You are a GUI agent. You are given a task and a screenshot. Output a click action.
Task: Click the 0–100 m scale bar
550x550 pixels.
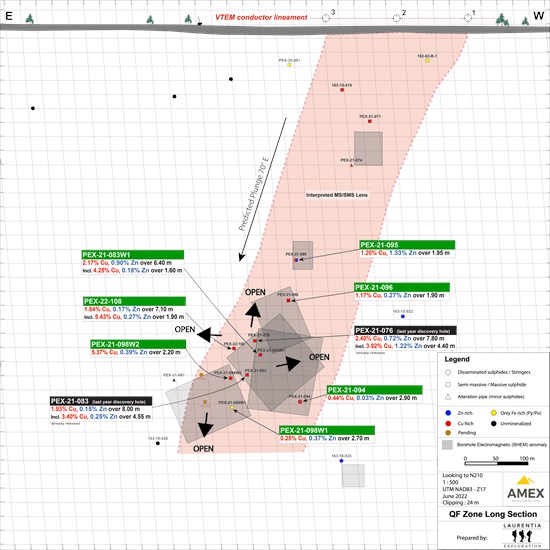pos(496,463)
